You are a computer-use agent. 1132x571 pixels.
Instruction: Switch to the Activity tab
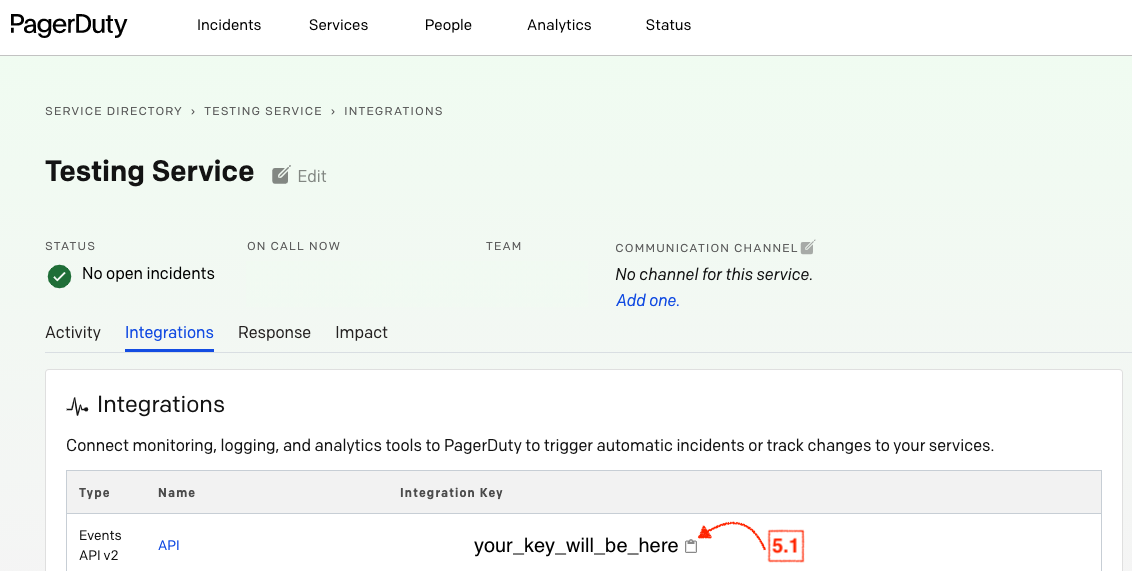[73, 333]
